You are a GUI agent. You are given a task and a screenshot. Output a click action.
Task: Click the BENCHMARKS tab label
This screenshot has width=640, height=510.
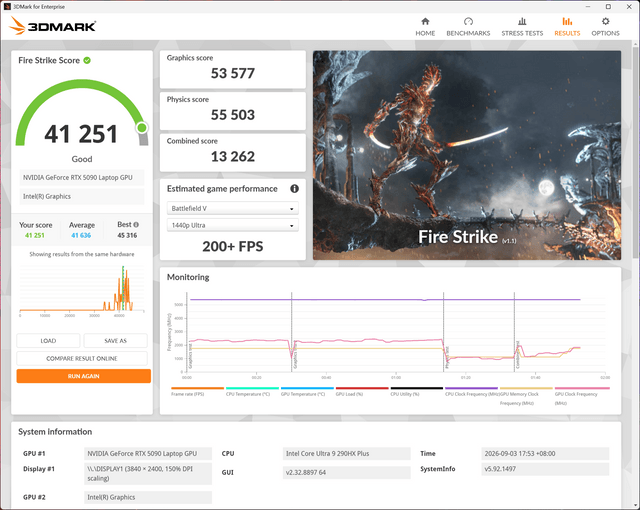pyautogui.click(x=468, y=33)
